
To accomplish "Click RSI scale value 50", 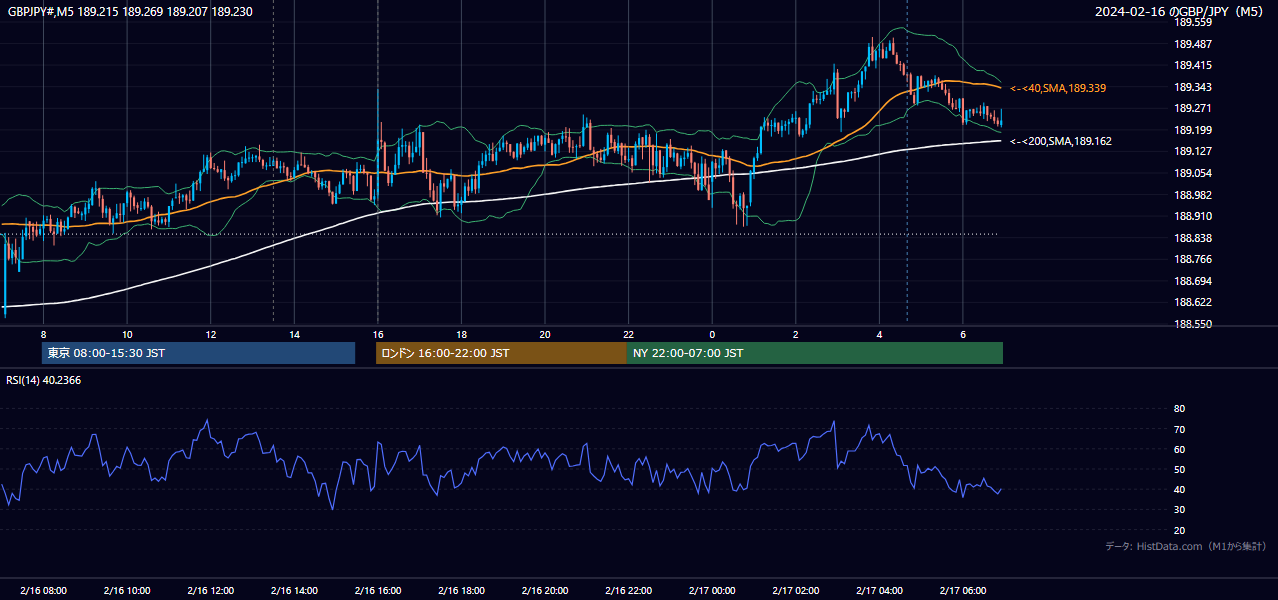I will tap(1179, 469).
